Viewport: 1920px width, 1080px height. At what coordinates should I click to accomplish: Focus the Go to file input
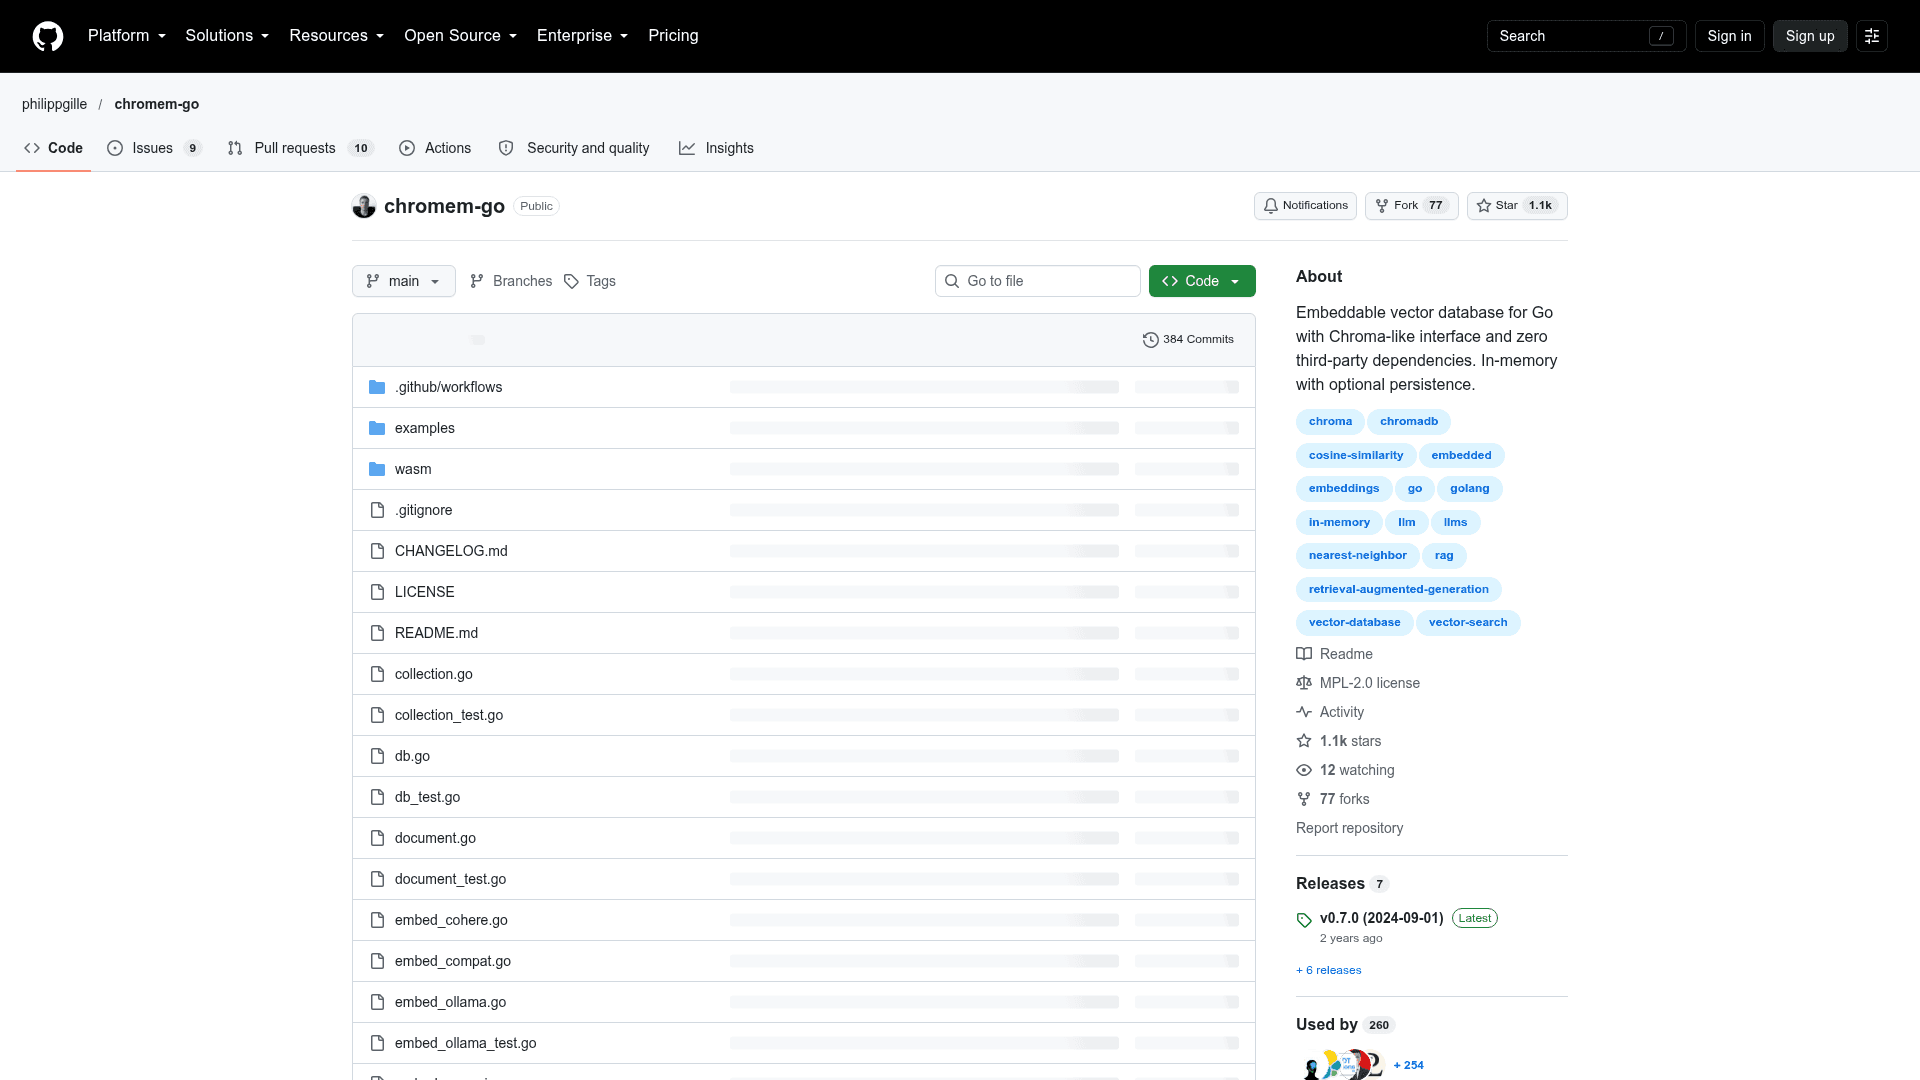pos(1038,281)
